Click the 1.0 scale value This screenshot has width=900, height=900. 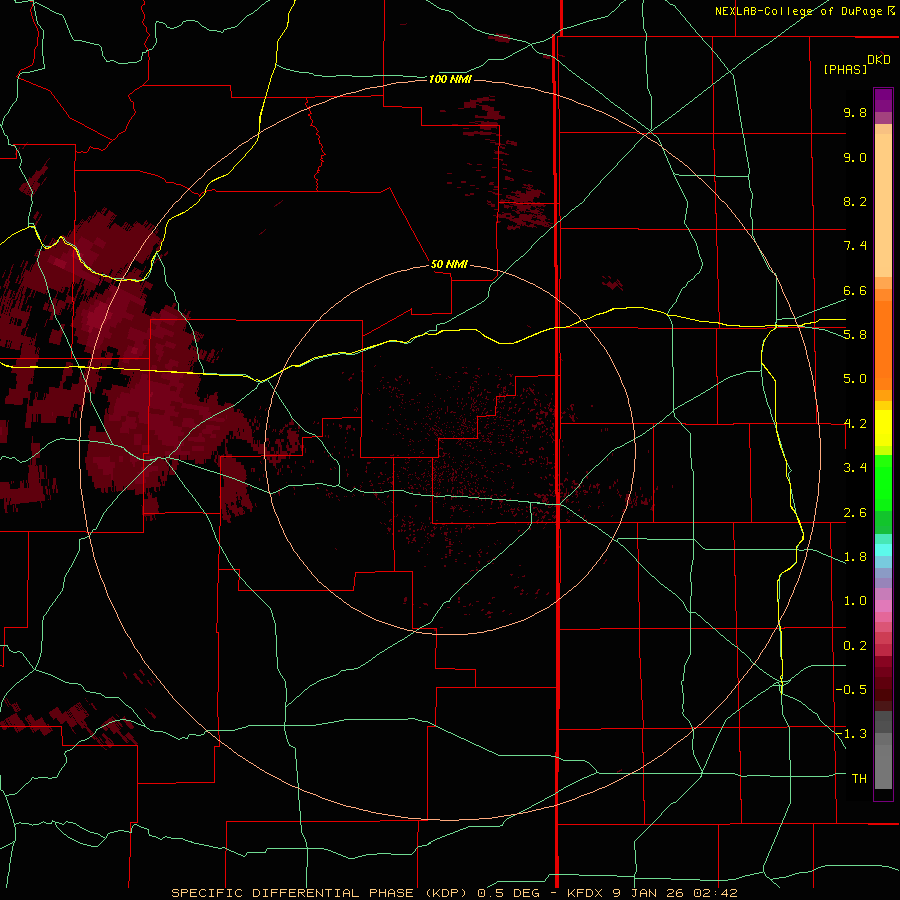(855, 601)
